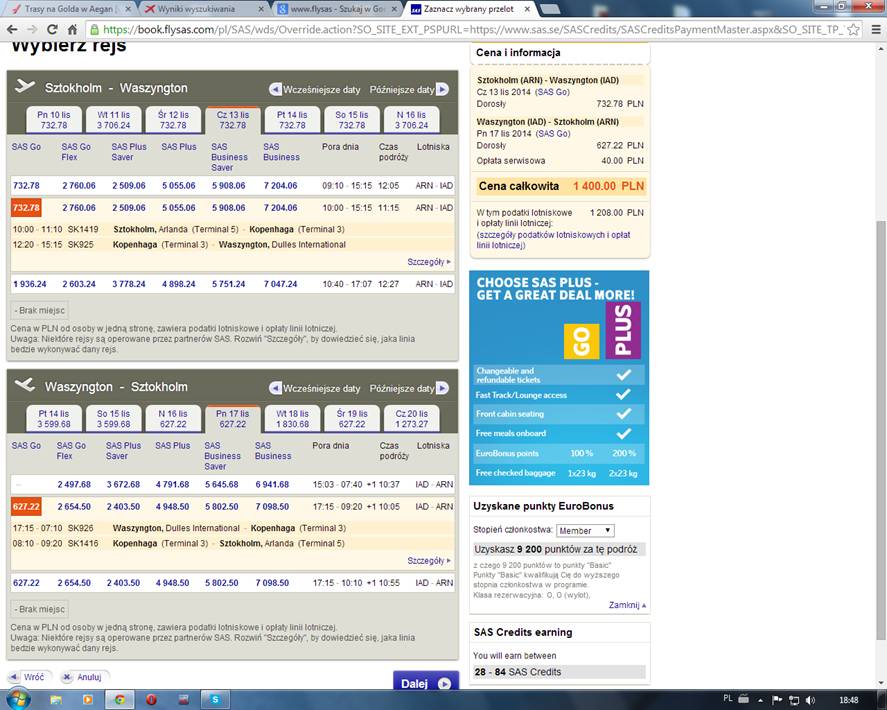Choose SAS Business 7 047.24 on 10:40 flight
Screen dimensions: 887x710
[281, 284]
